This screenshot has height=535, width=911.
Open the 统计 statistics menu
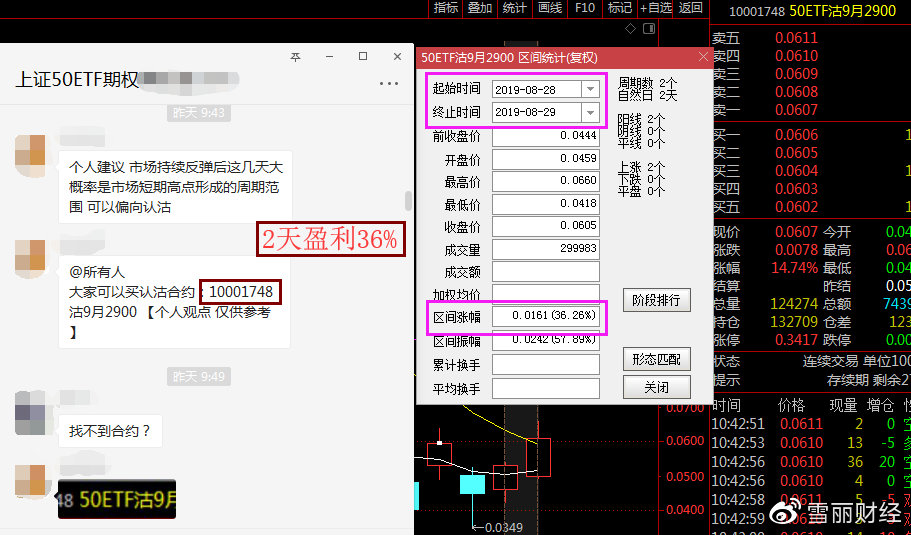tap(514, 8)
